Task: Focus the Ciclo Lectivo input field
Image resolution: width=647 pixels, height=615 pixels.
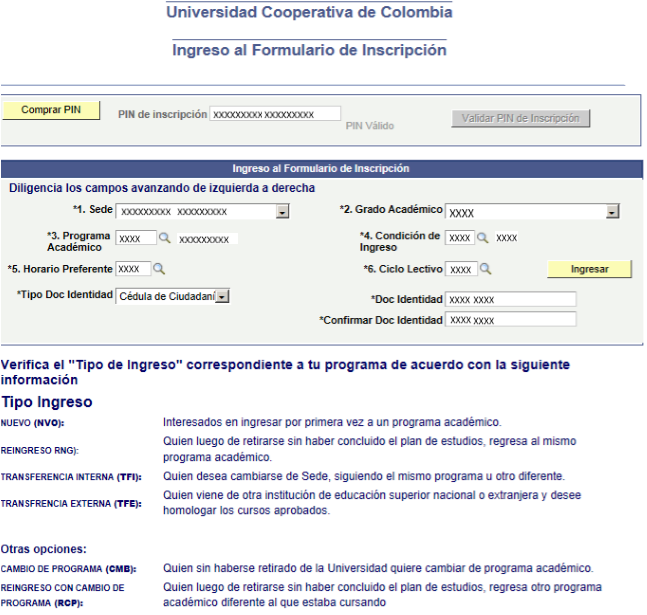Action: tap(461, 269)
